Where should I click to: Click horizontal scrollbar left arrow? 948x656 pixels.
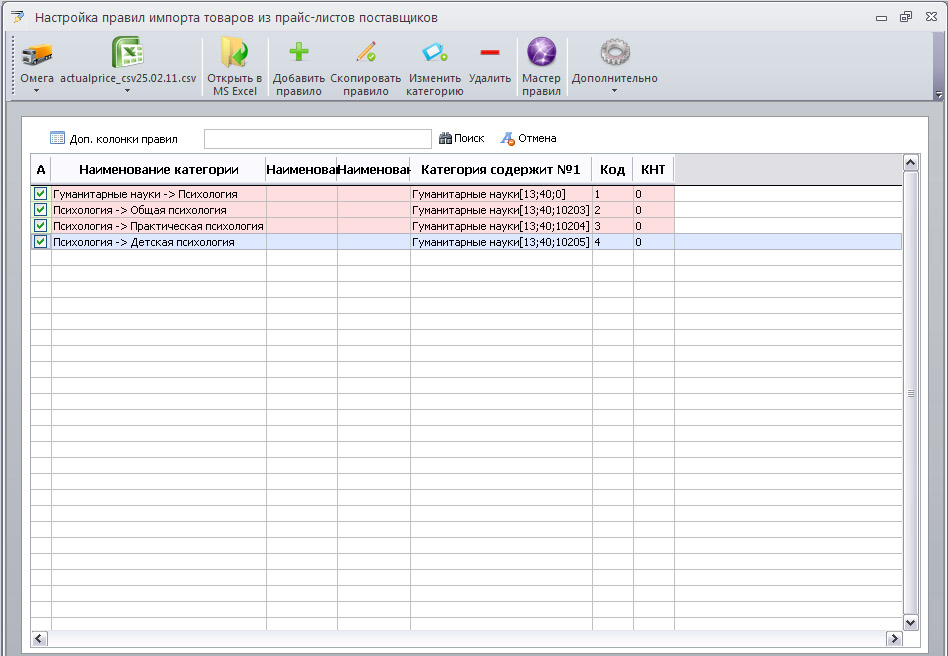point(39,638)
